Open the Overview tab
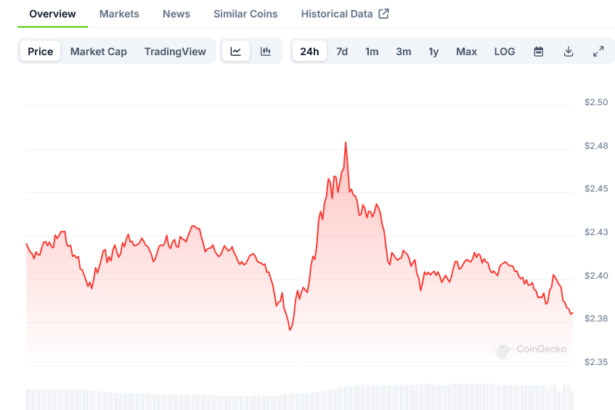The height and width of the screenshot is (410, 615). point(52,14)
